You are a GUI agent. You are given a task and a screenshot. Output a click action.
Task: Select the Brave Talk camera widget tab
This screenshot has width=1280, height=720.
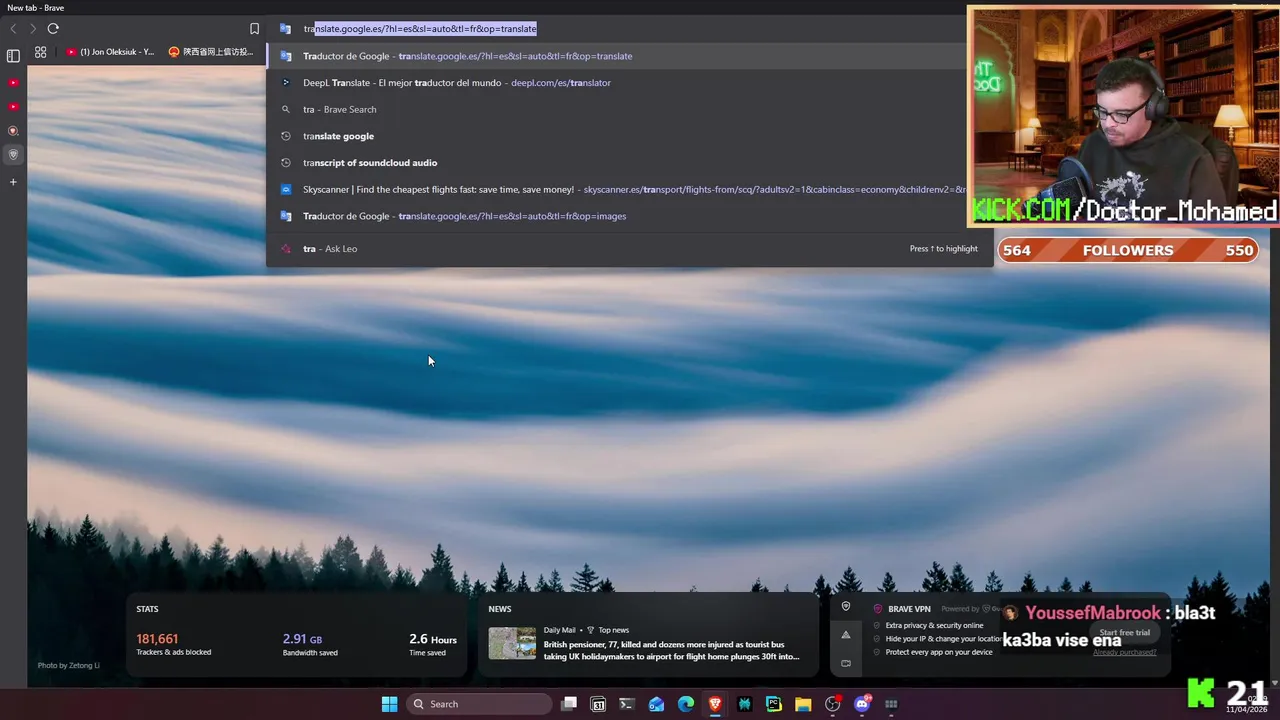coord(846,663)
